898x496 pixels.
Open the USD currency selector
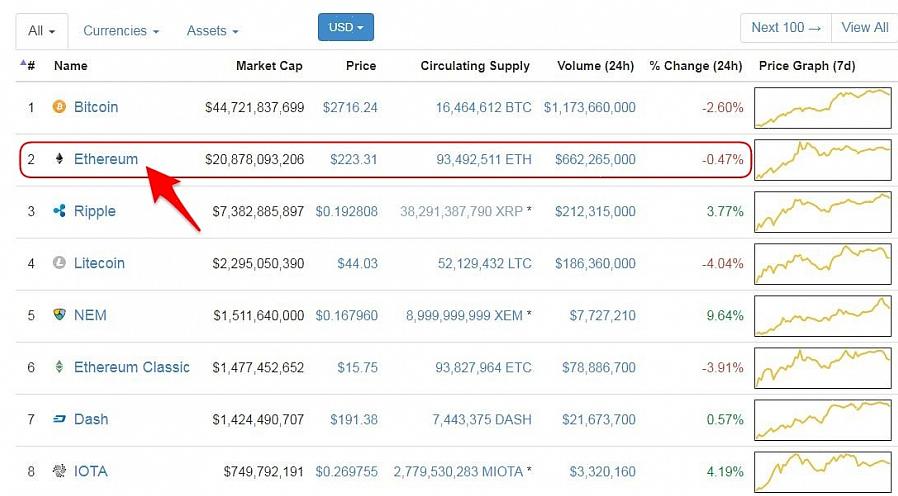[346, 27]
